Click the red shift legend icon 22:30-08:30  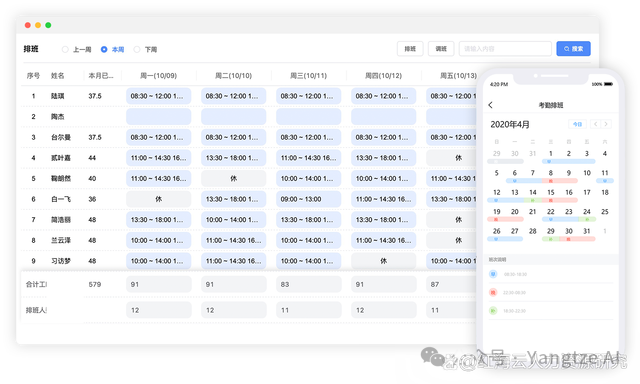[493, 293]
